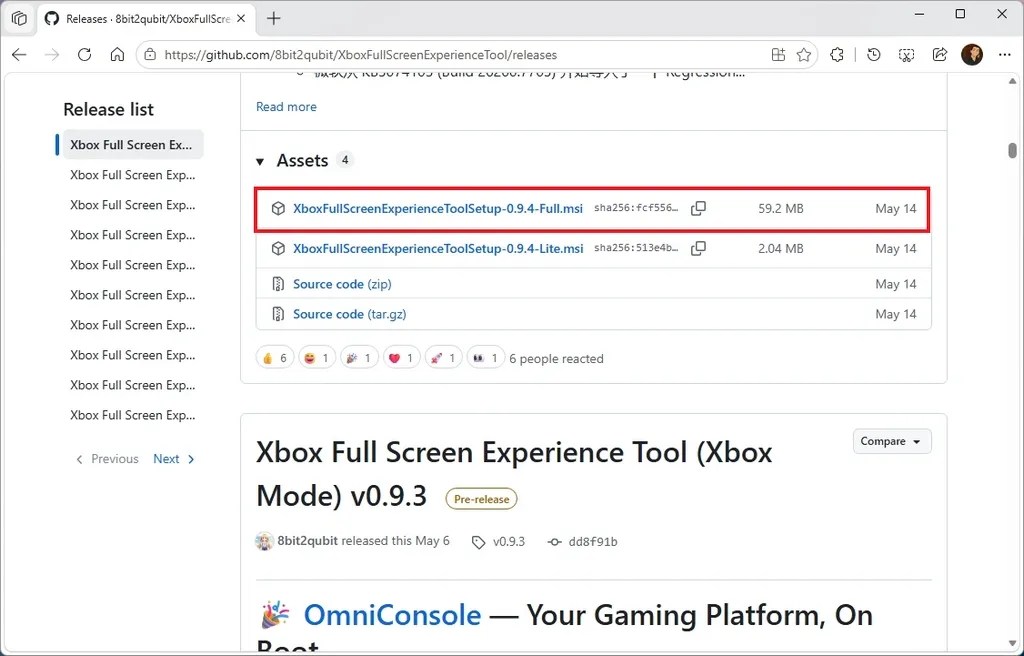Close the Releases browser tab

[x=241, y=19]
